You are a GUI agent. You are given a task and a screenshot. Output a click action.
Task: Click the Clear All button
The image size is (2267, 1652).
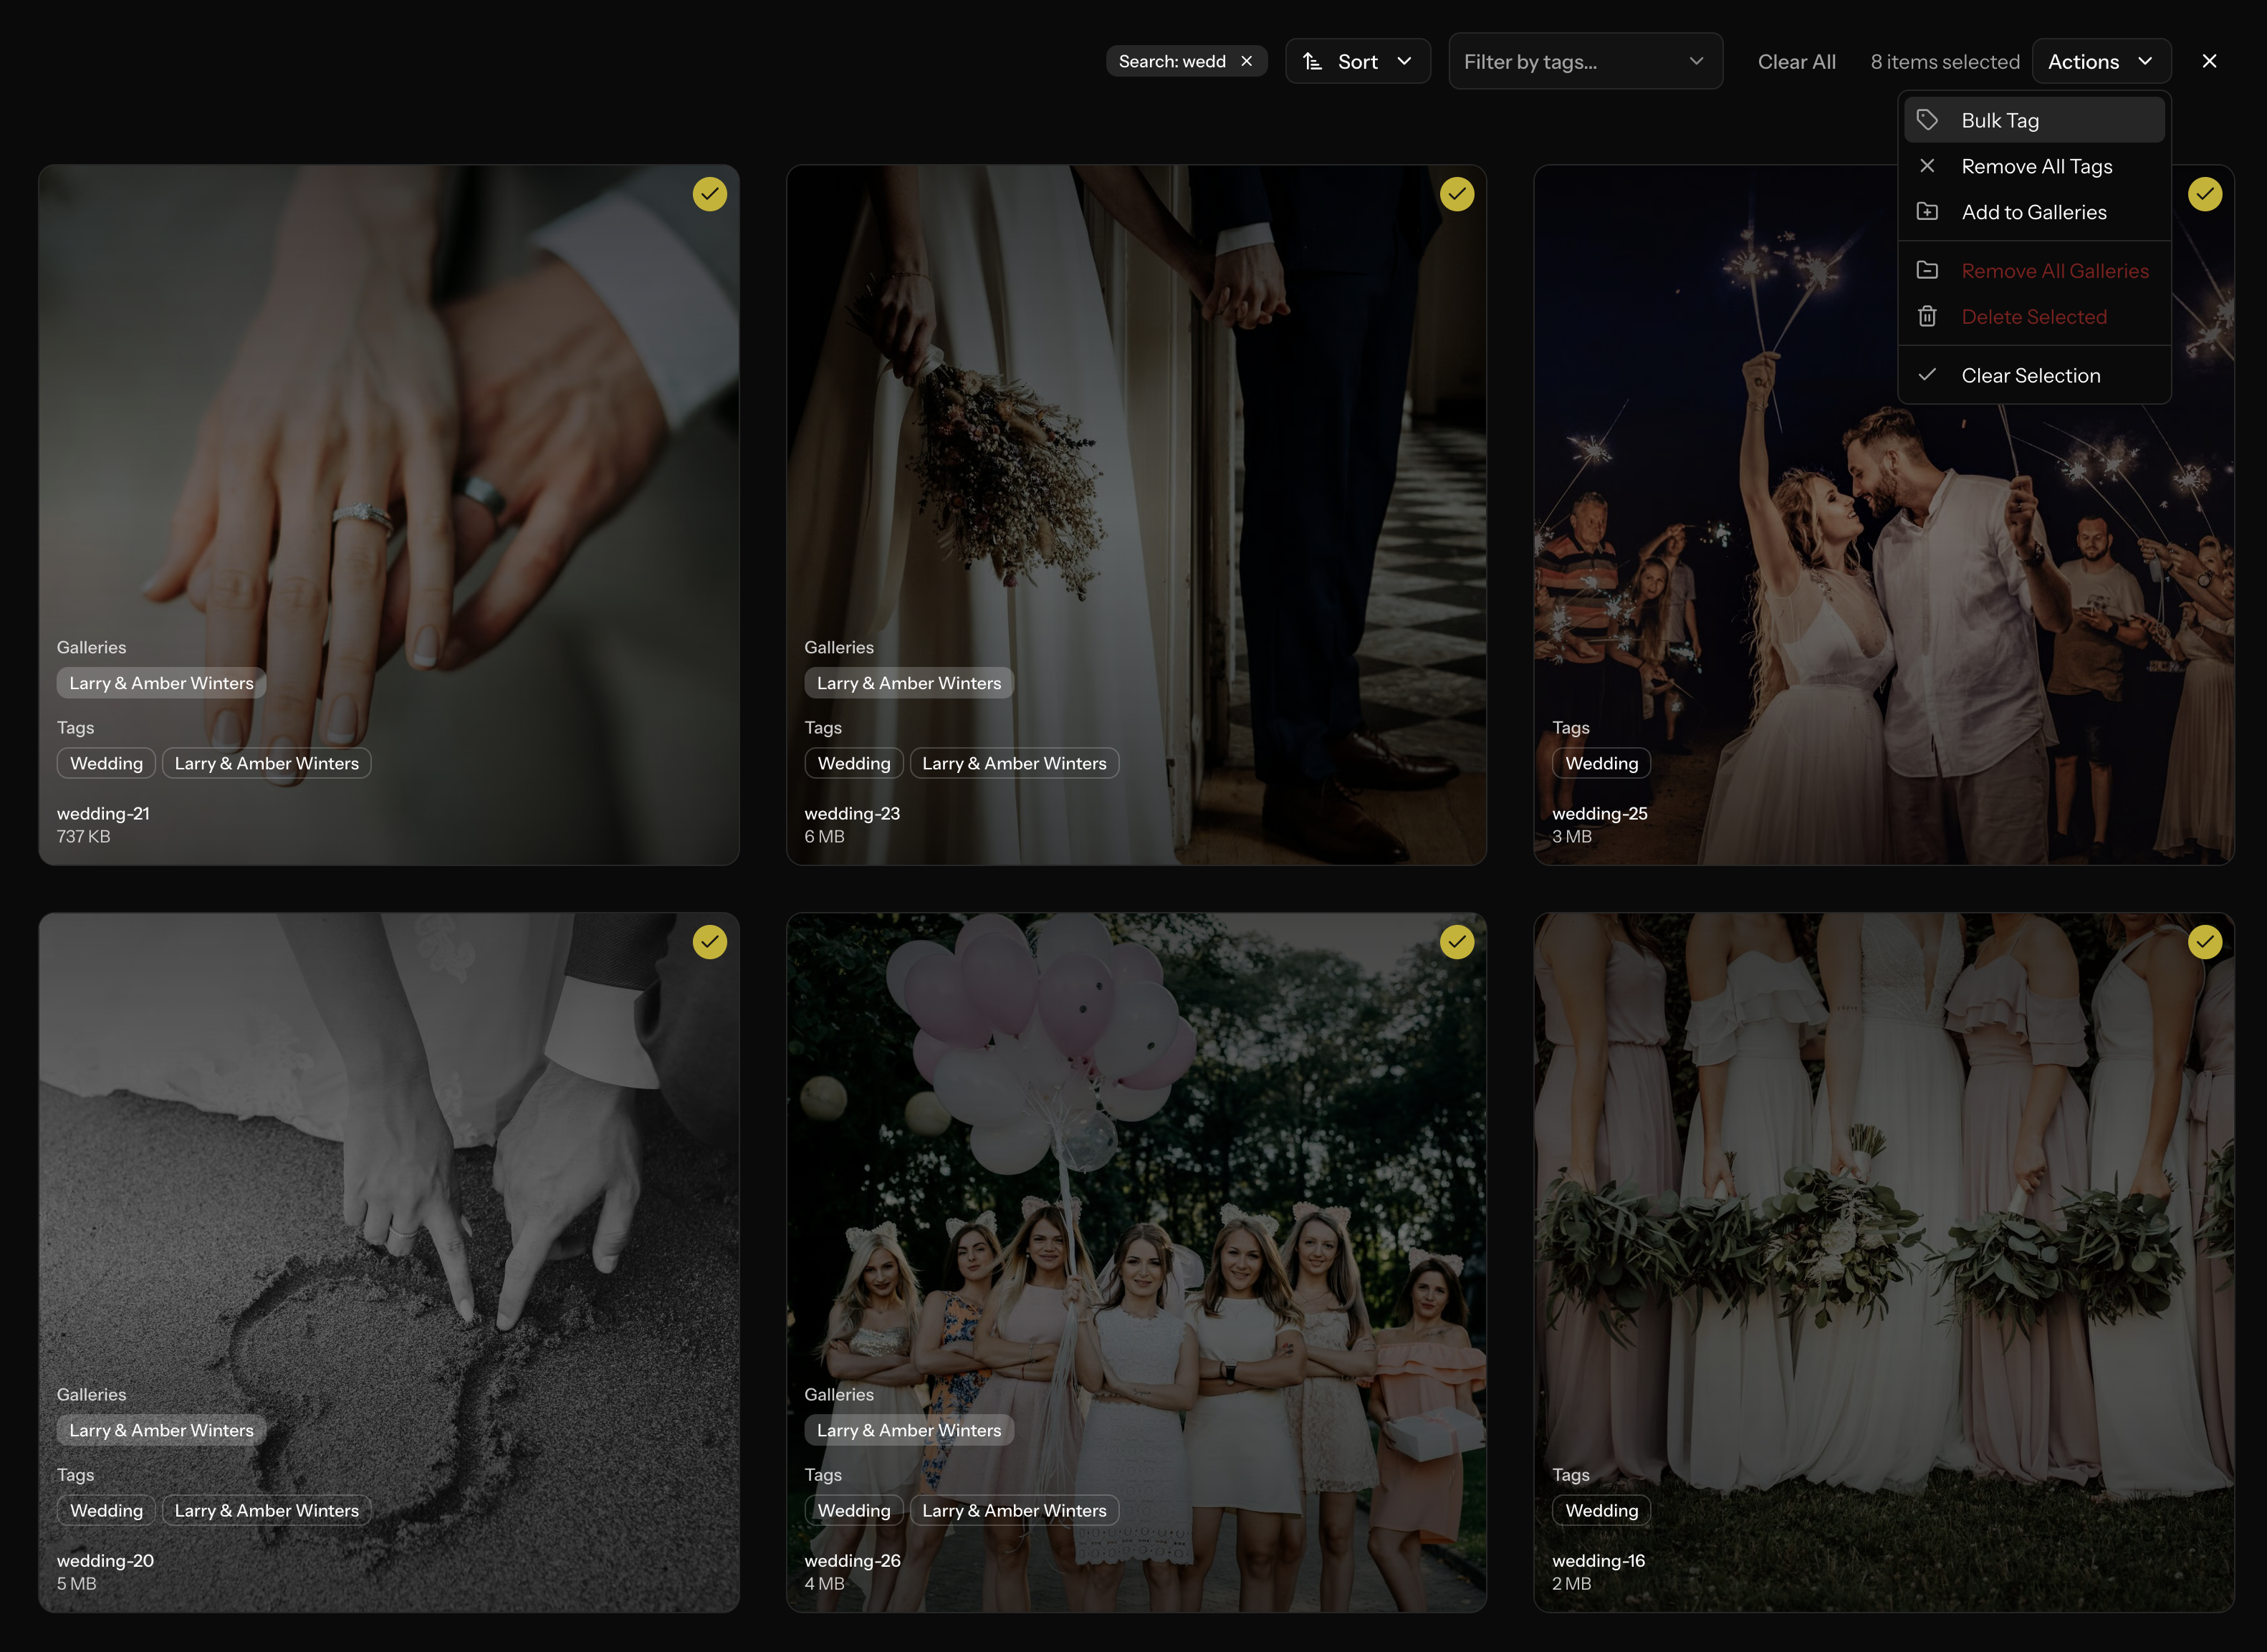[x=1796, y=62]
